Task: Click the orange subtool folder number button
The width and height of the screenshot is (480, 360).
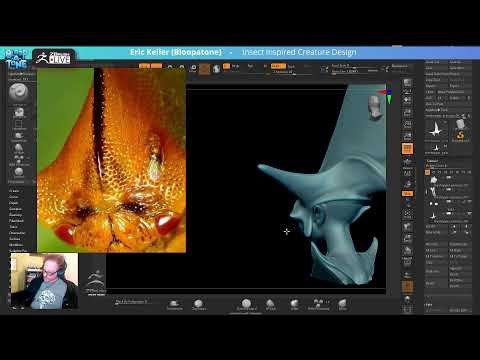Action: 428,172
